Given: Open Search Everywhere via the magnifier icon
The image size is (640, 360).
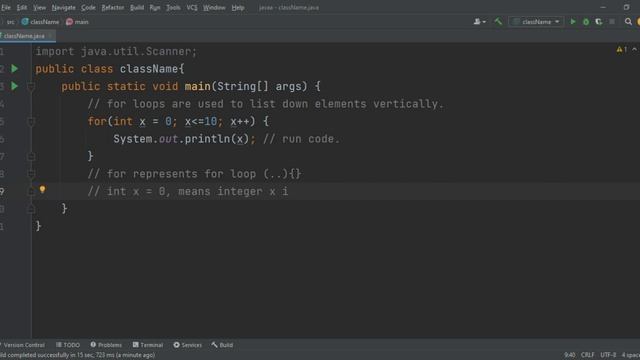Looking at the screenshot, I should click(x=628, y=22).
